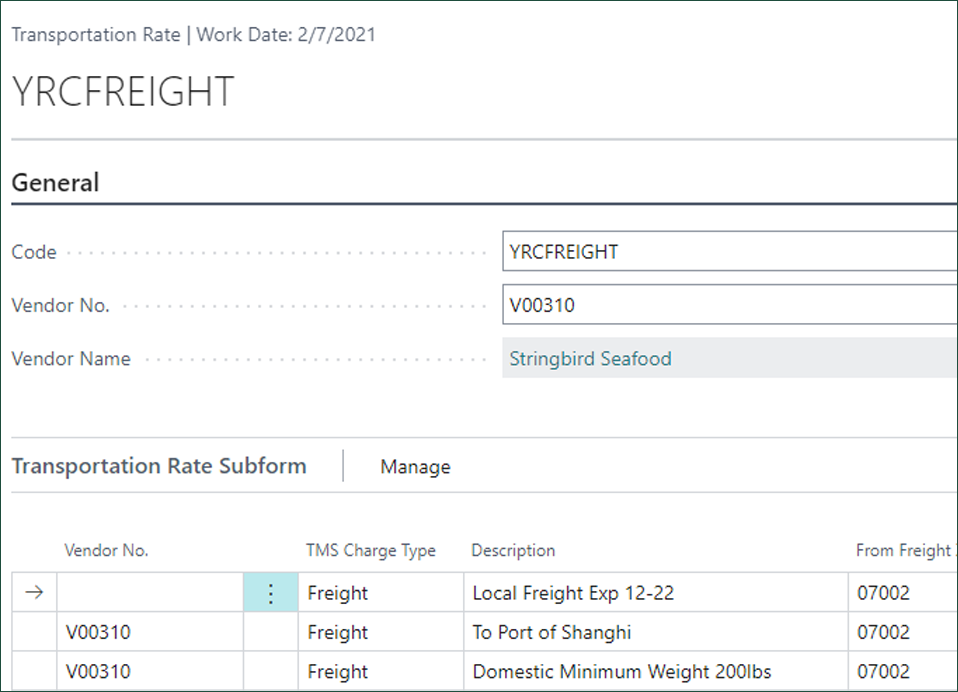This screenshot has width=958, height=692.
Task: Select the empty Vendor No. cell in the first row
Action: click(150, 592)
